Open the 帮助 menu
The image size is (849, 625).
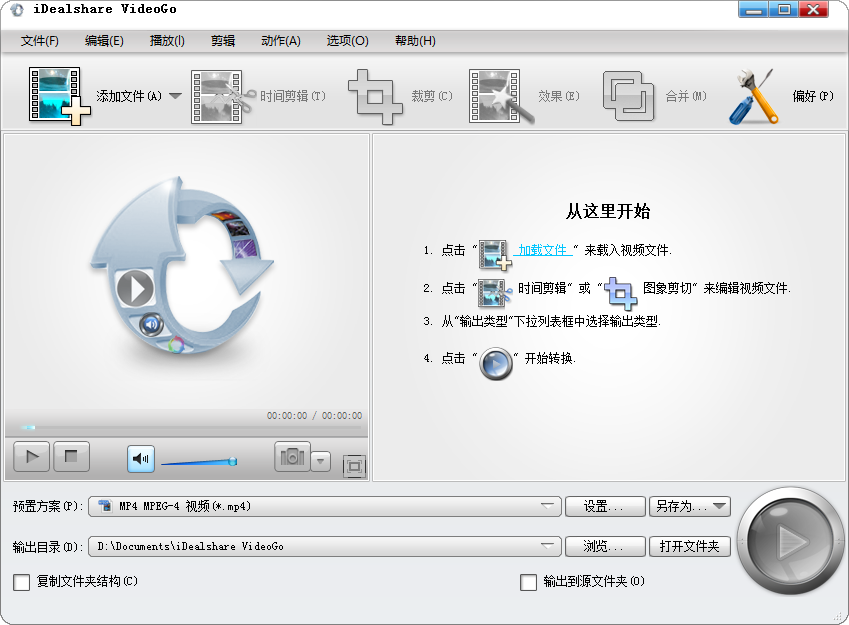tap(414, 41)
